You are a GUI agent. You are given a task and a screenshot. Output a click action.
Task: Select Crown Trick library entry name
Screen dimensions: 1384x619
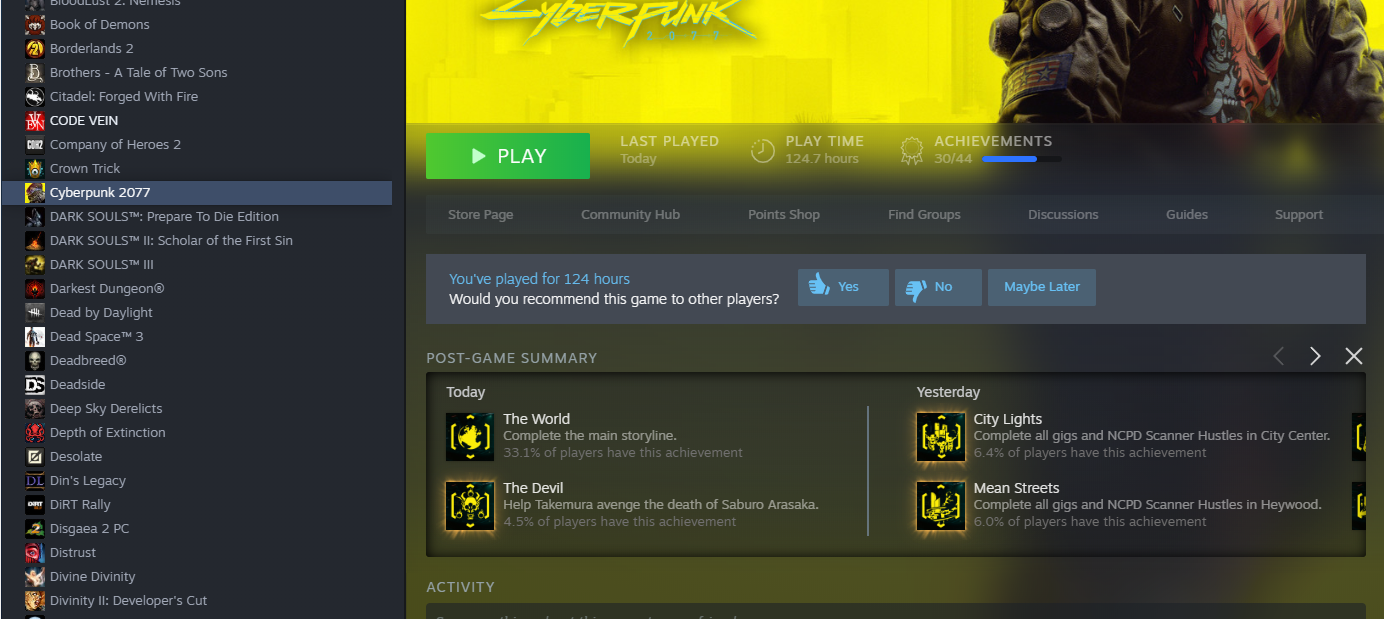point(85,168)
